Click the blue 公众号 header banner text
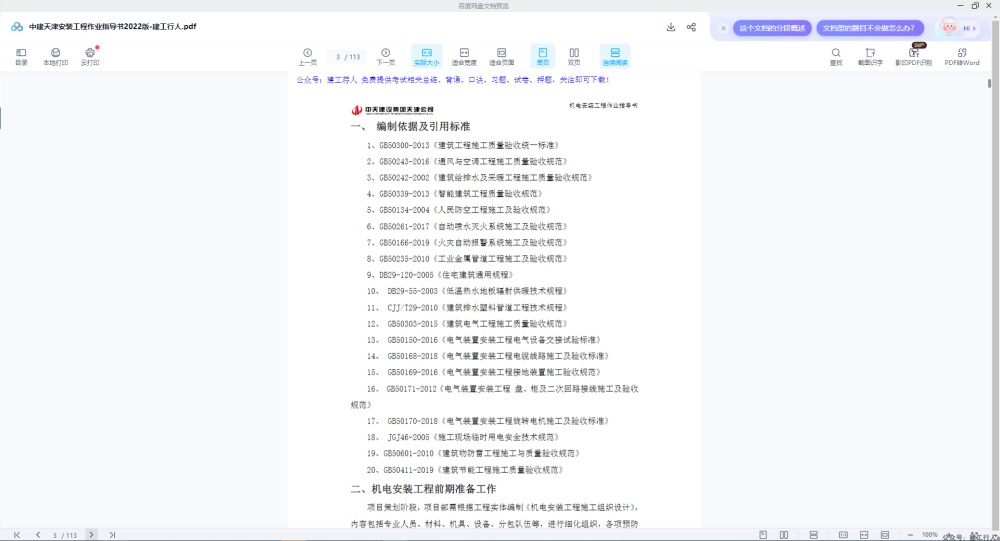The width and height of the screenshot is (1000, 541). [x=453, y=80]
